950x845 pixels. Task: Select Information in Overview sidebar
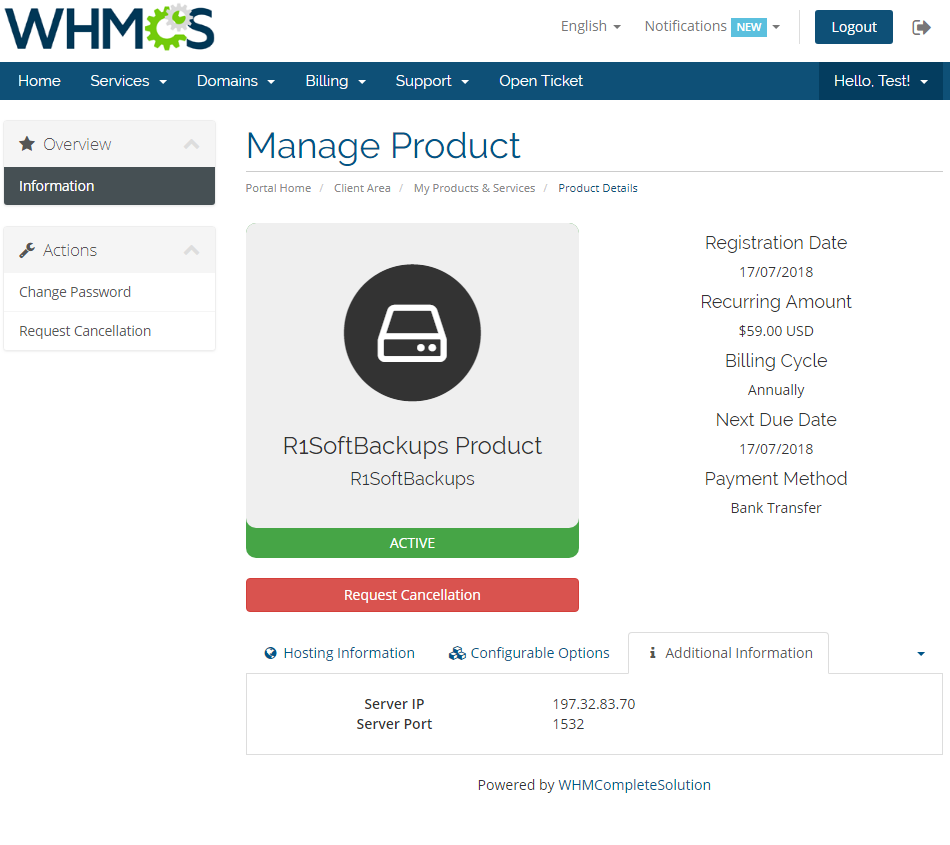[x=109, y=186]
